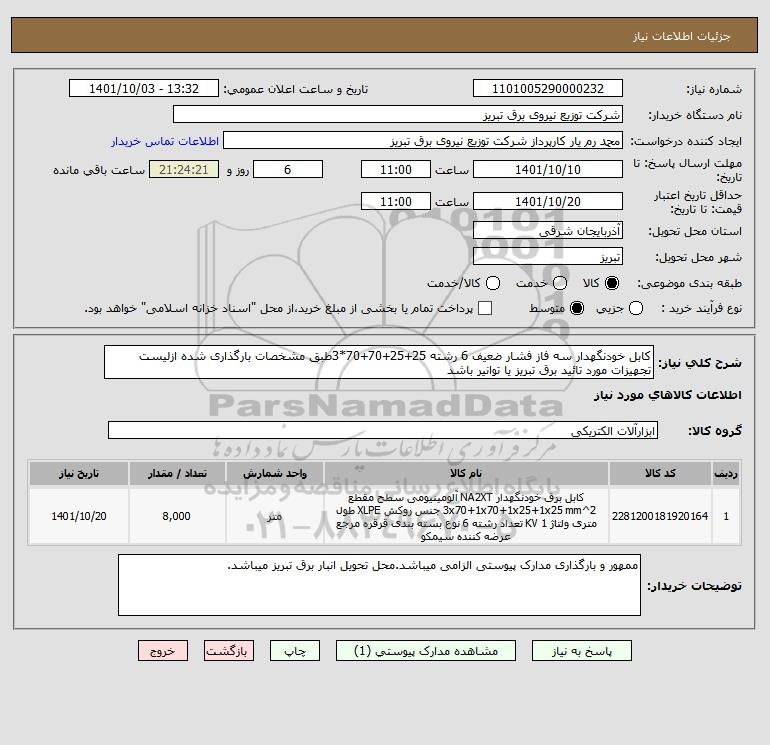This screenshot has width=770, height=745.
Task: Click the نام کالا column header
Action: tap(466, 473)
